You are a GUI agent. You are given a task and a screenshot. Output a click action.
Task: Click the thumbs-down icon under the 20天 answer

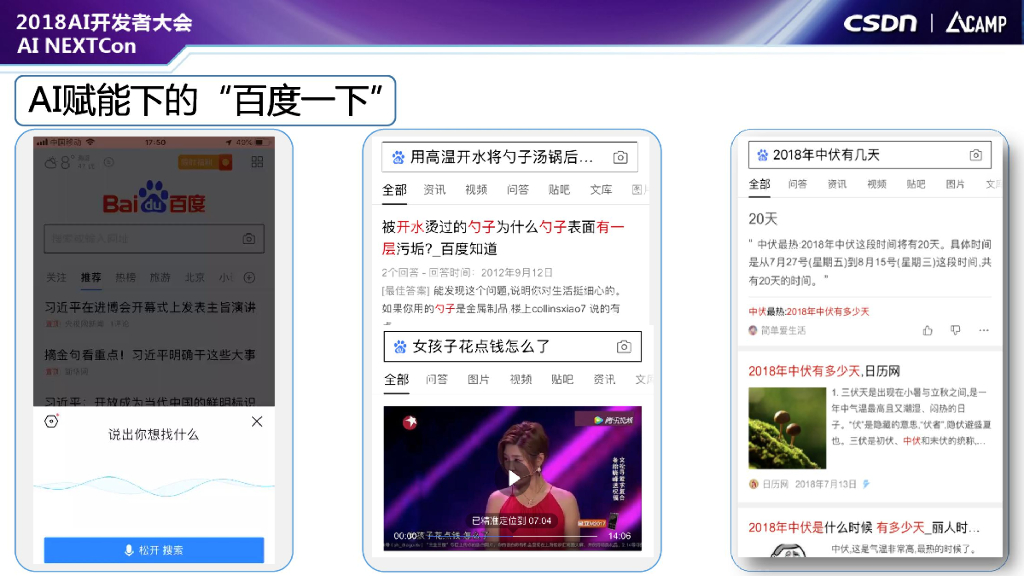(x=955, y=330)
